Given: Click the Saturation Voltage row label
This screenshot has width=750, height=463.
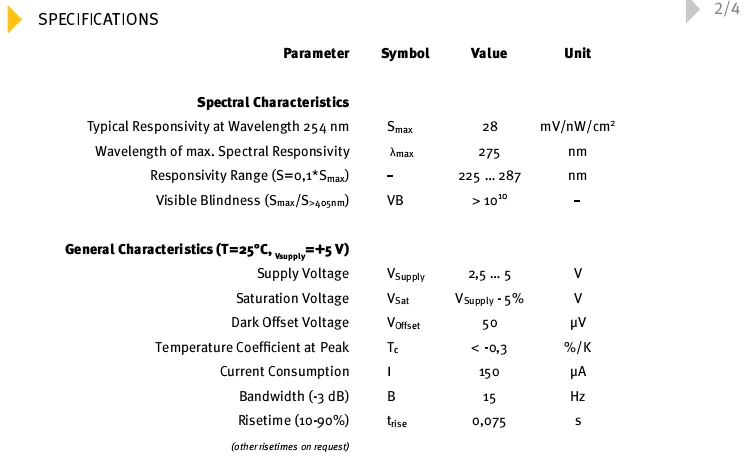Looking at the screenshot, I should point(292,298).
